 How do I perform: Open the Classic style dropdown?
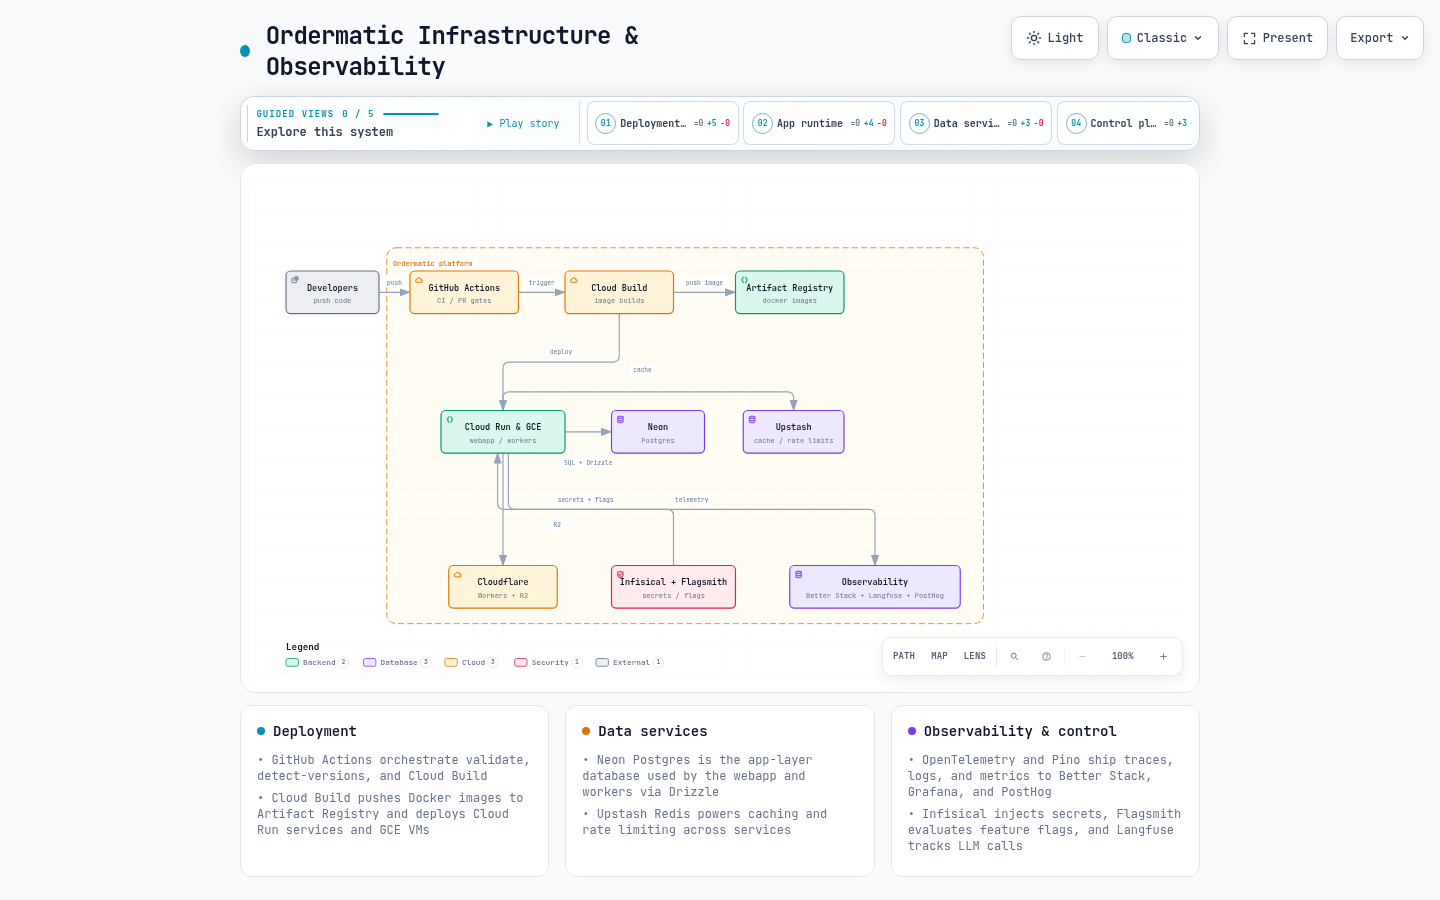tap(1163, 38)
